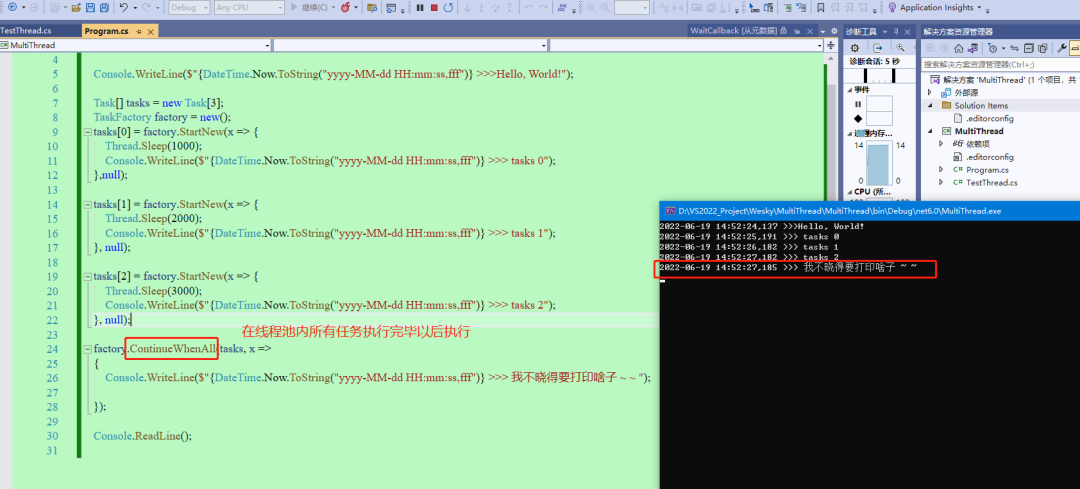
Task: Restart debugging with circular arrow icon
Action: tap(448, 8)
